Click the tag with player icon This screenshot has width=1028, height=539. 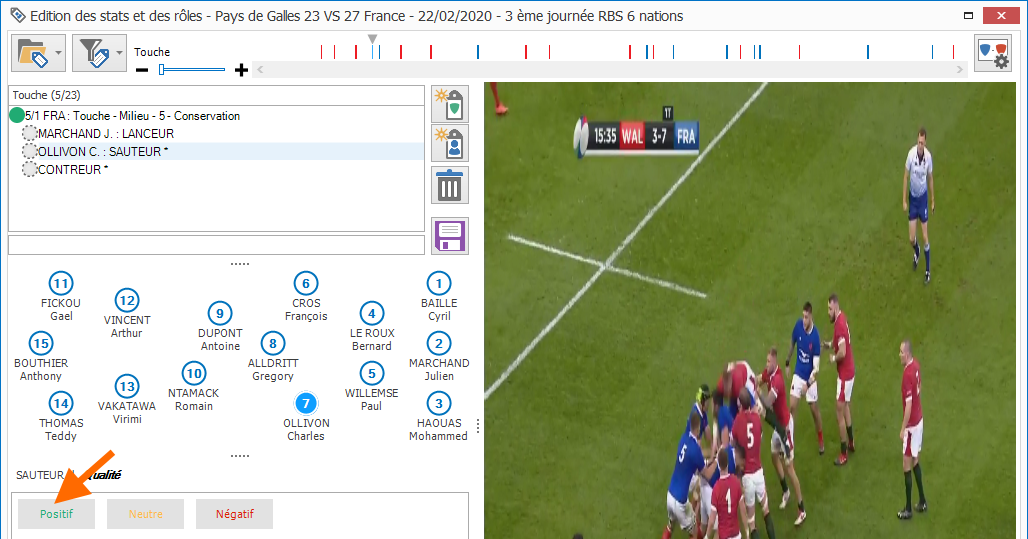point(450,143)
